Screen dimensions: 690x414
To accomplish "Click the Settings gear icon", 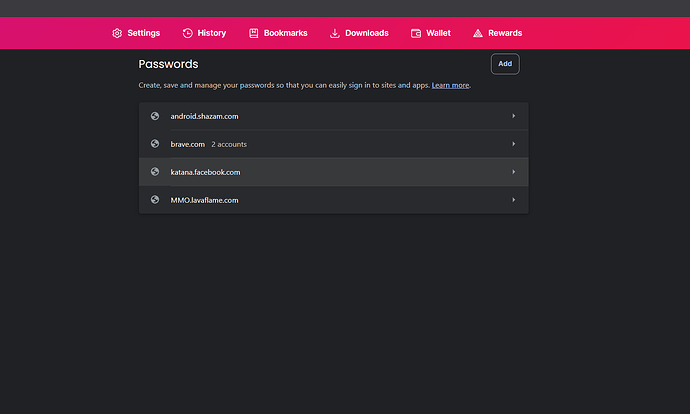I will click(117, 33).
